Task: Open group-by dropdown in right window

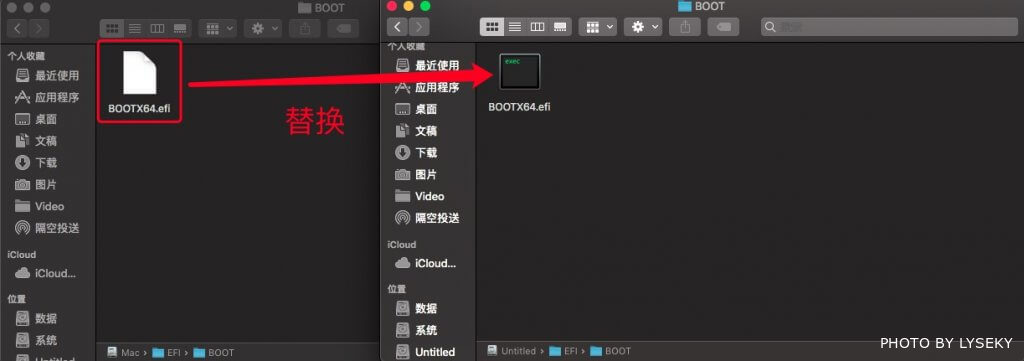Action: pyautogui.click(x=598, y=27)
